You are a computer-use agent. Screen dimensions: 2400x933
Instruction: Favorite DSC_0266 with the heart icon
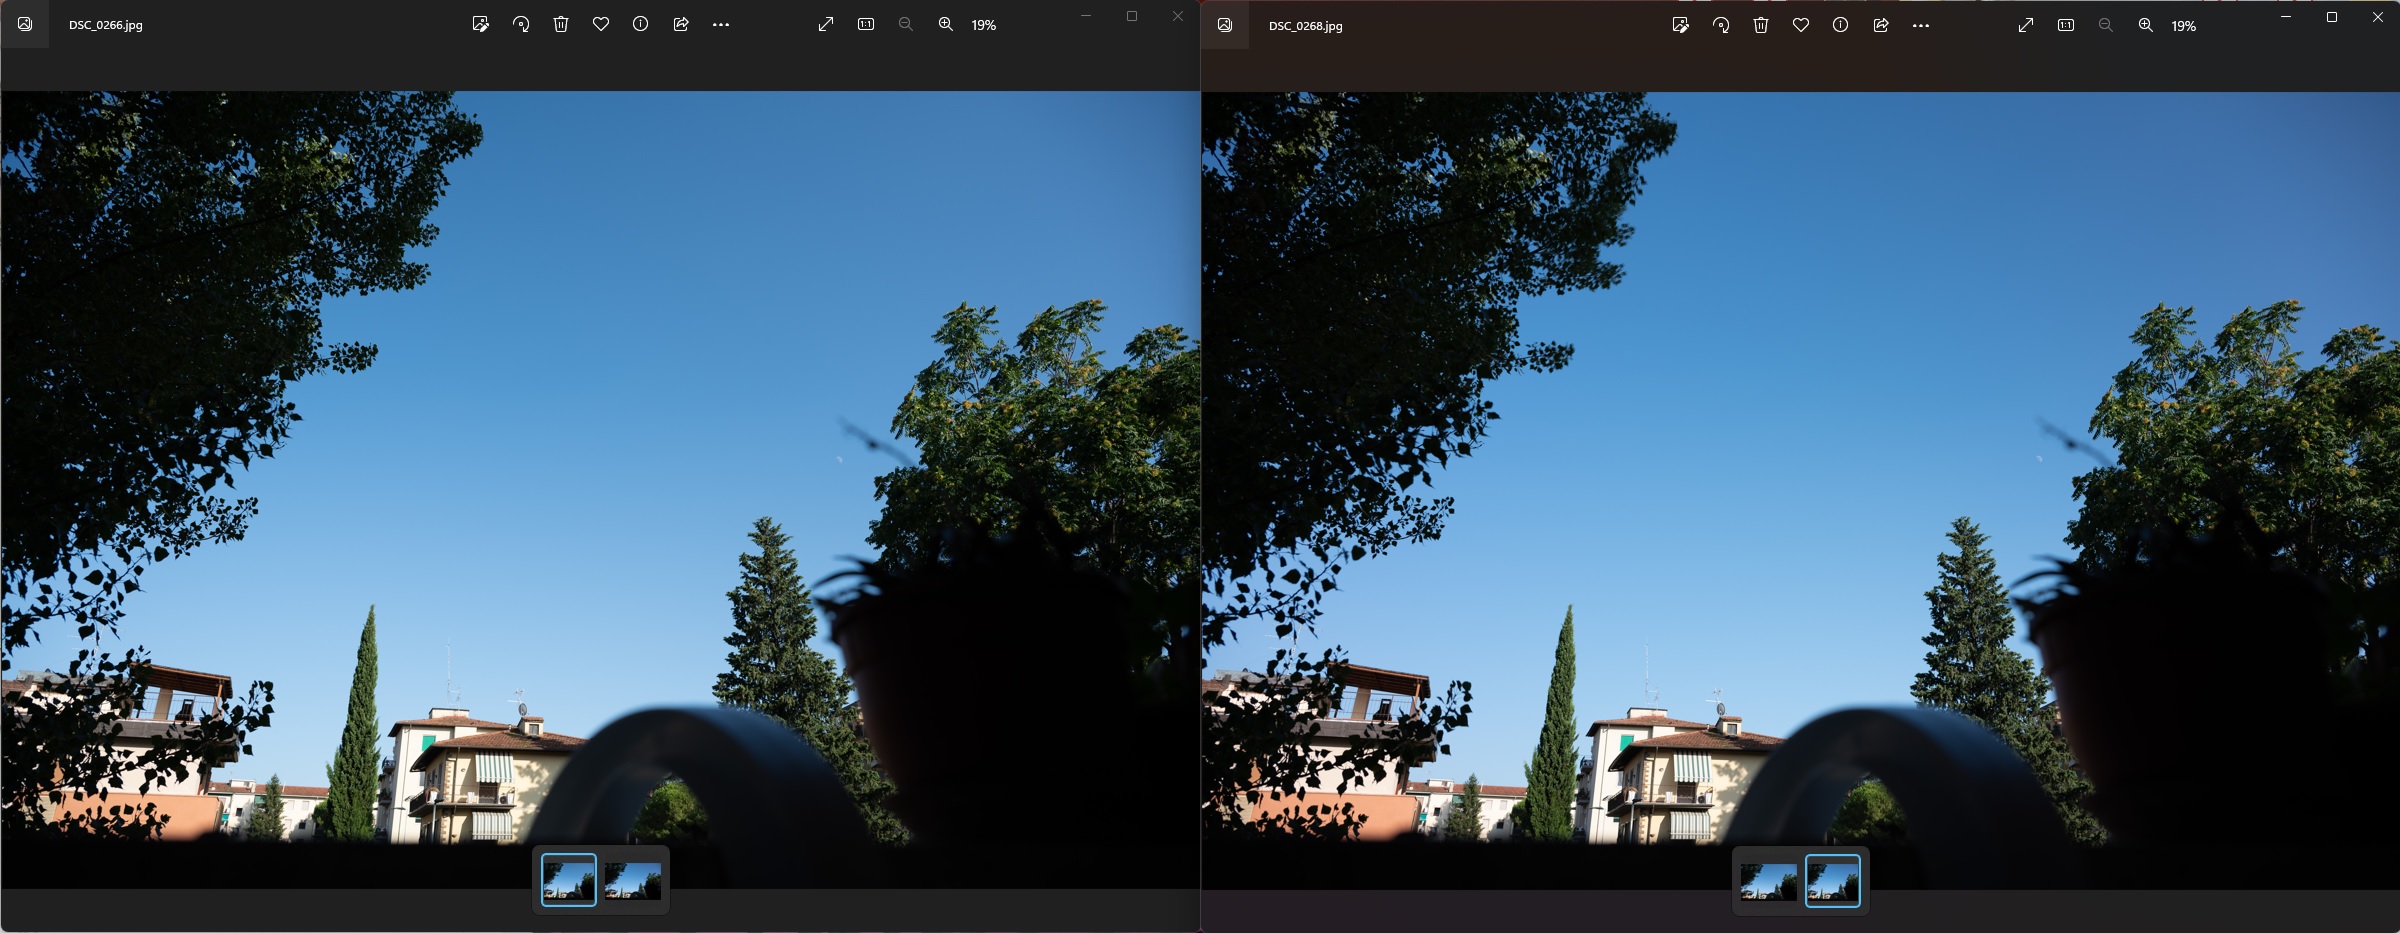coord(601,24)
